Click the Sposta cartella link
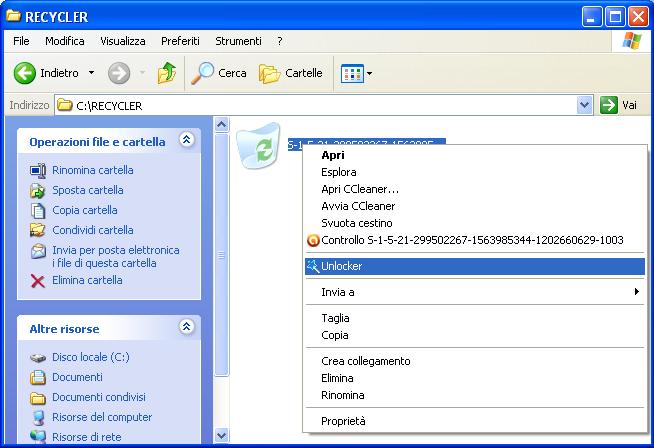The height and width of the screenshot is (448, 654). coord(88,190)
